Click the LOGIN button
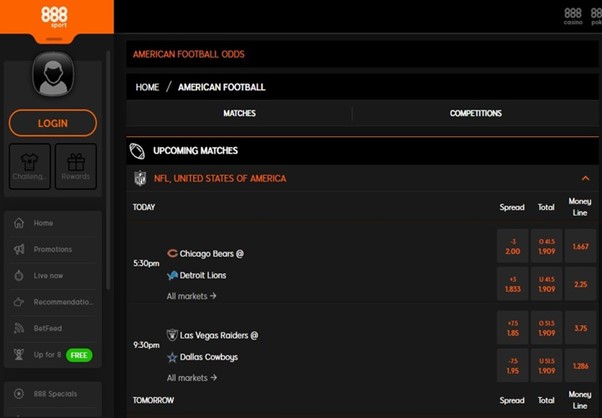Screen dimensions: 602x418 click(53, 123)
